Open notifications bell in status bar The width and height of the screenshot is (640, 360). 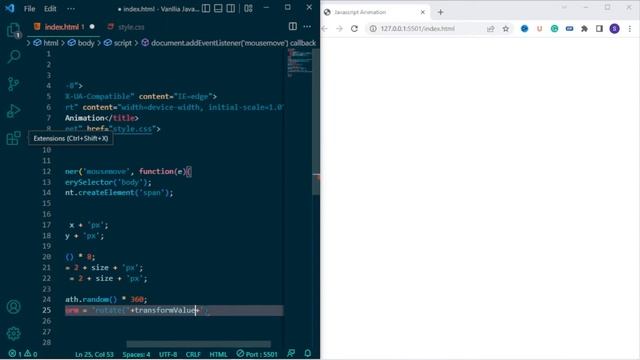tap(308, 353)
